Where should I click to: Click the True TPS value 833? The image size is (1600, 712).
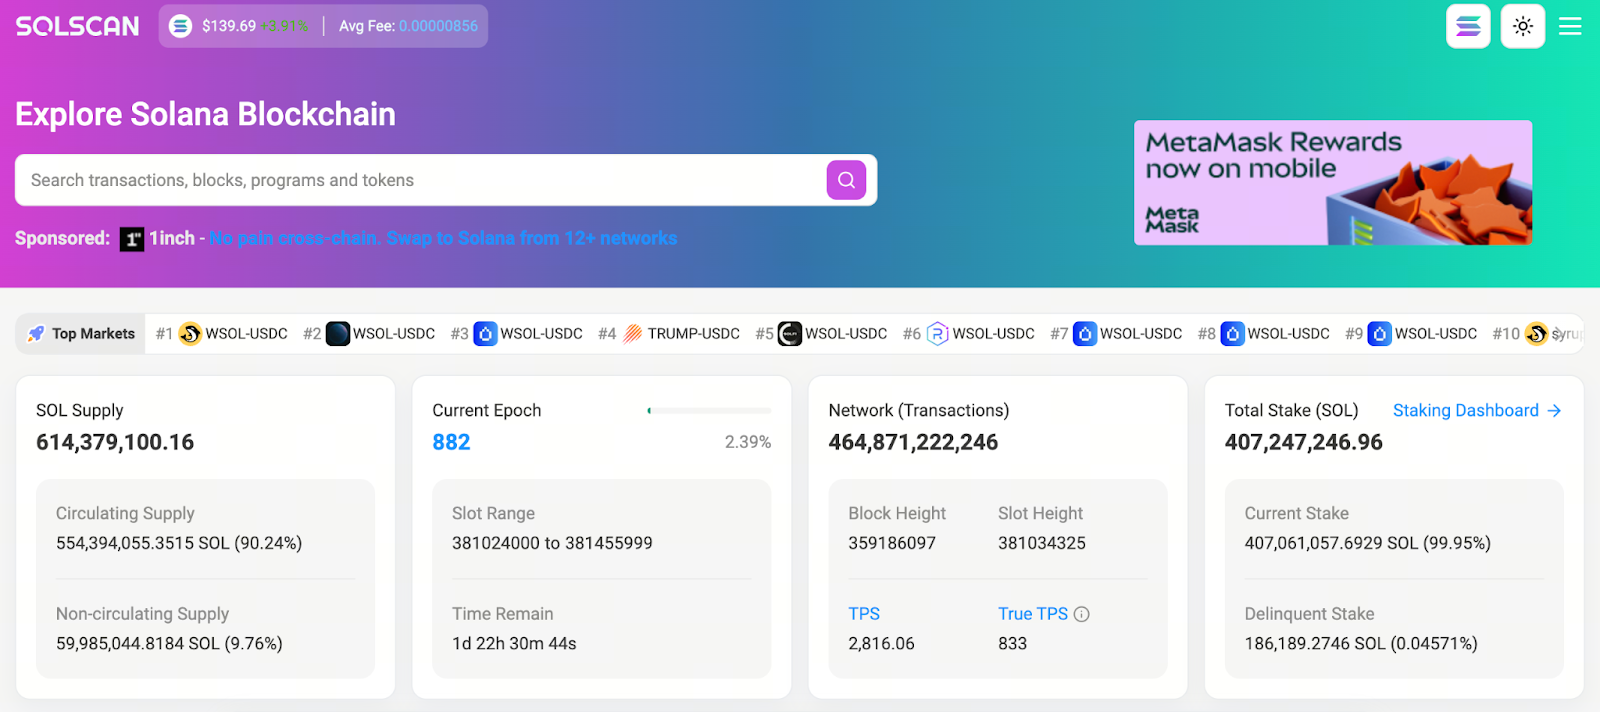1012,643
